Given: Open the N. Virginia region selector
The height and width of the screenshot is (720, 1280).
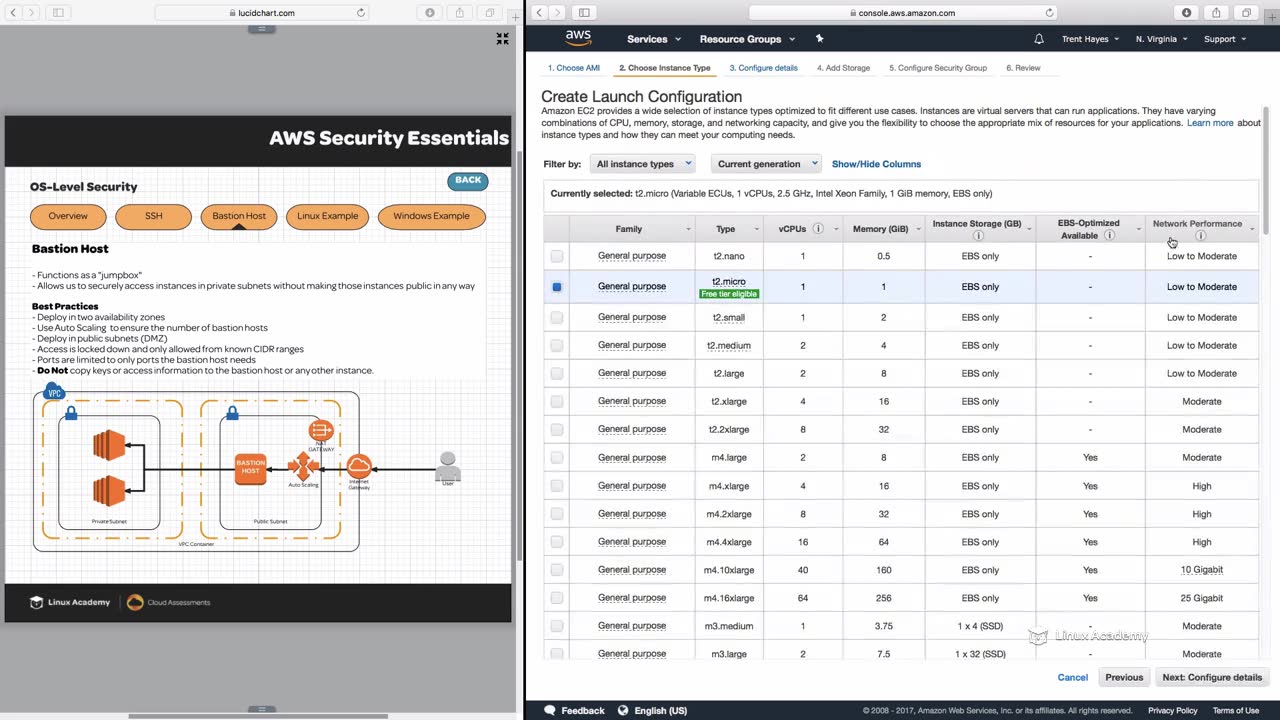Looking at the screenshot, I should 1162,39.
